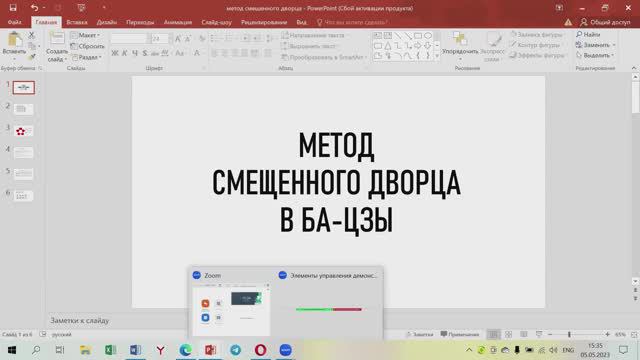This screenshot has width=640, height=360.
Task: Switch to the Review (Рецензирование) tab
Action: (264, 22)
